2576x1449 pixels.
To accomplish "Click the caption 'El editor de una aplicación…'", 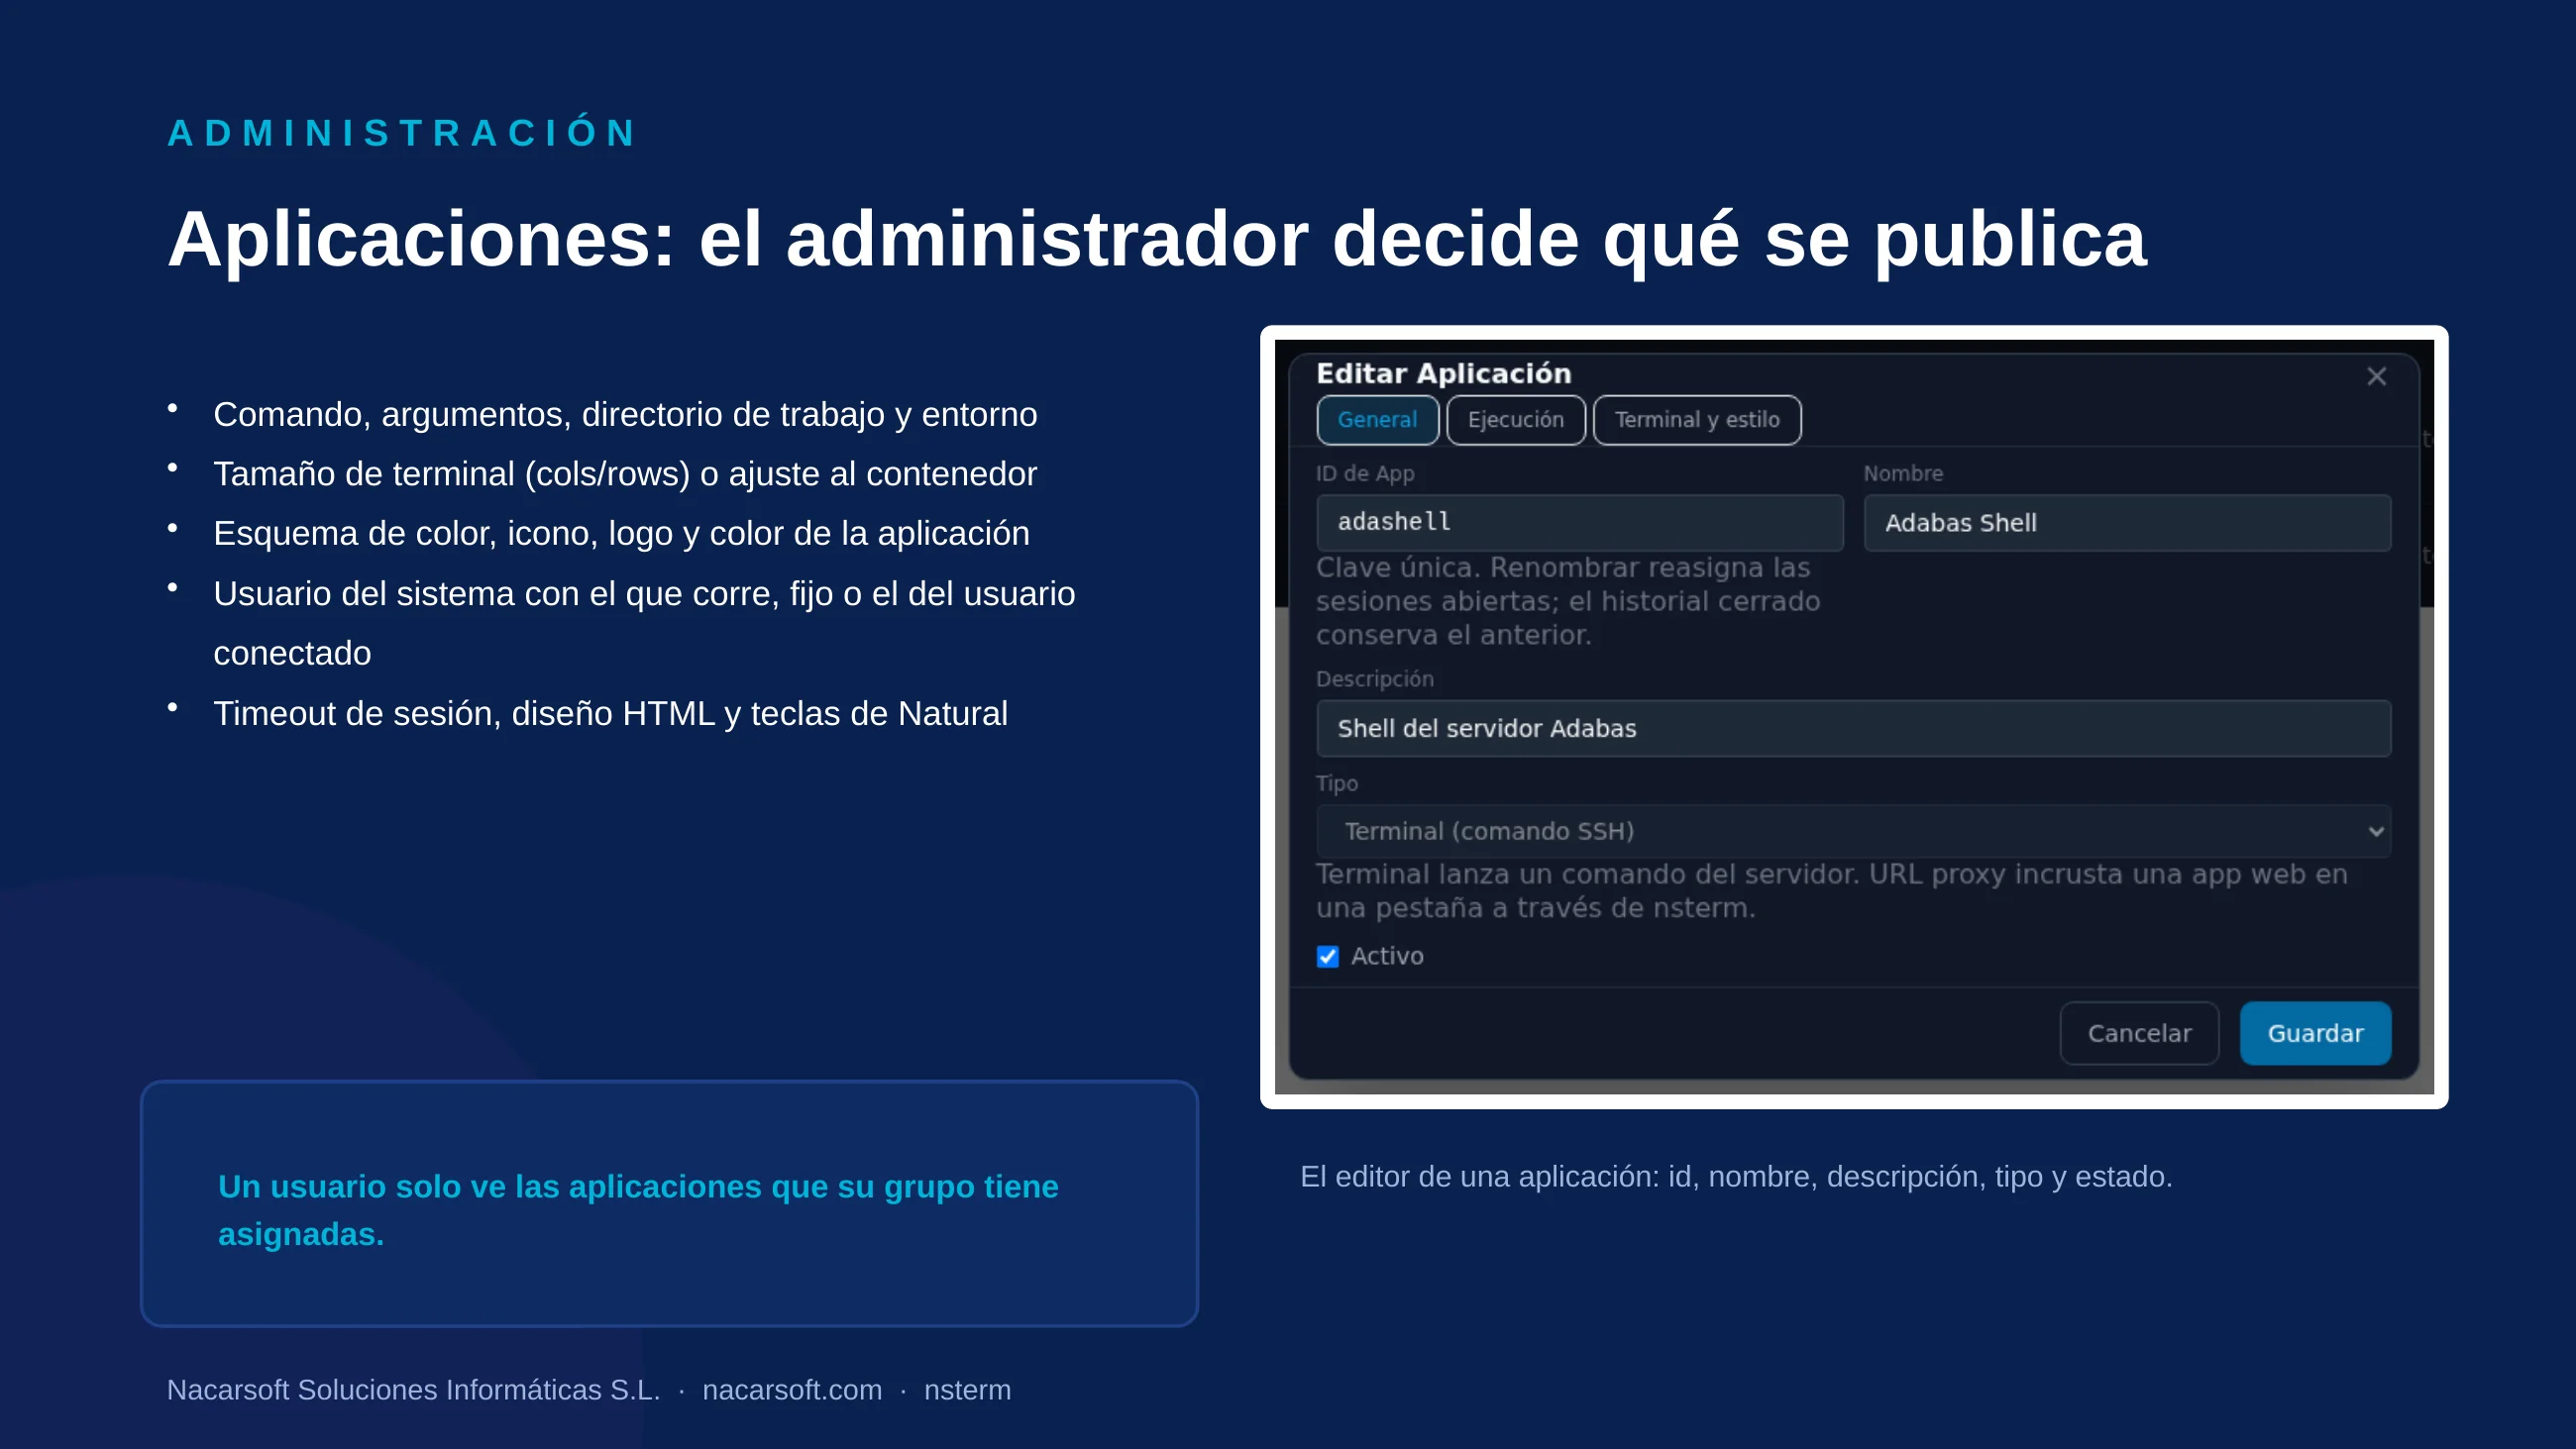I will (1736, 1177).
